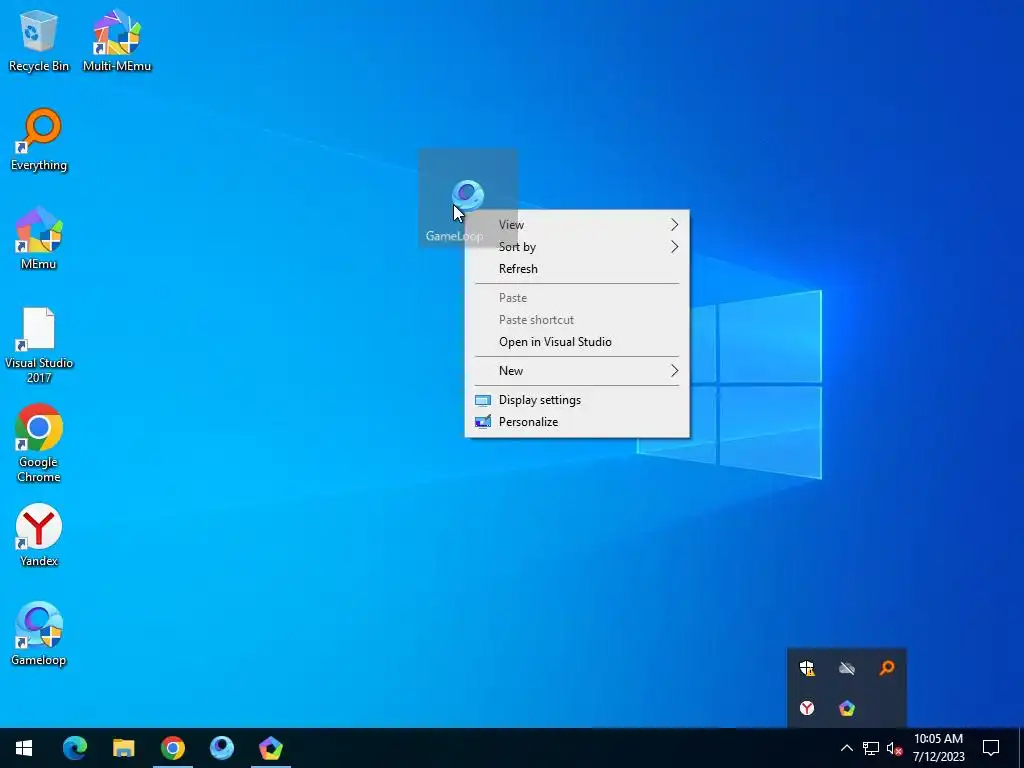Image resolution: width=1024 pixels, height=768 pixels.
Task: Click the taskbar clock showing 10:05 AM
Action: pyautogui.click(x=938, y=748)
